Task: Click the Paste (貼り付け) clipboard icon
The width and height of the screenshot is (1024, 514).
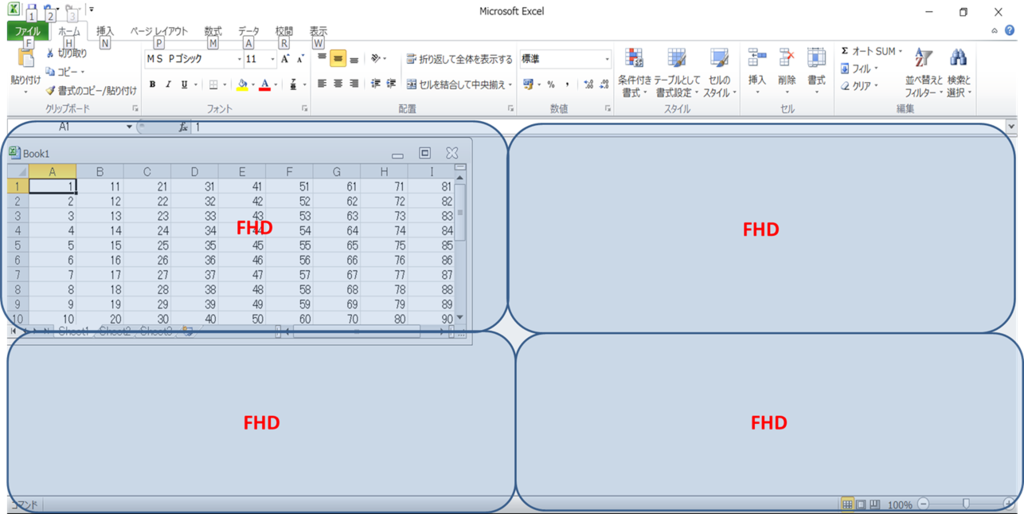Action: coord(25,59)
